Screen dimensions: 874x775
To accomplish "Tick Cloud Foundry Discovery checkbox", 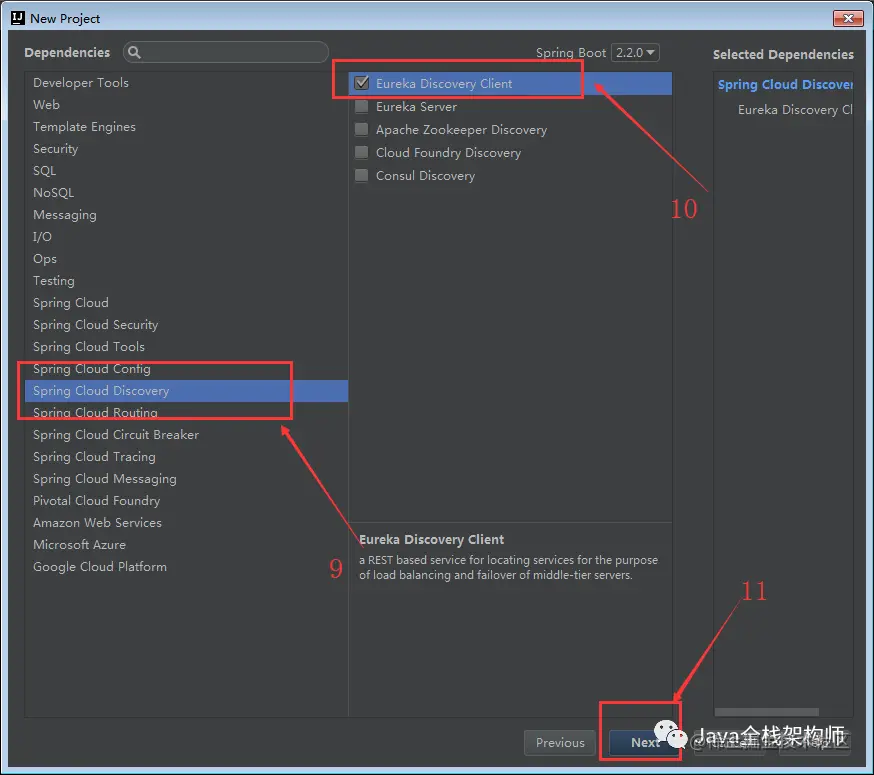I will (362, 152).
